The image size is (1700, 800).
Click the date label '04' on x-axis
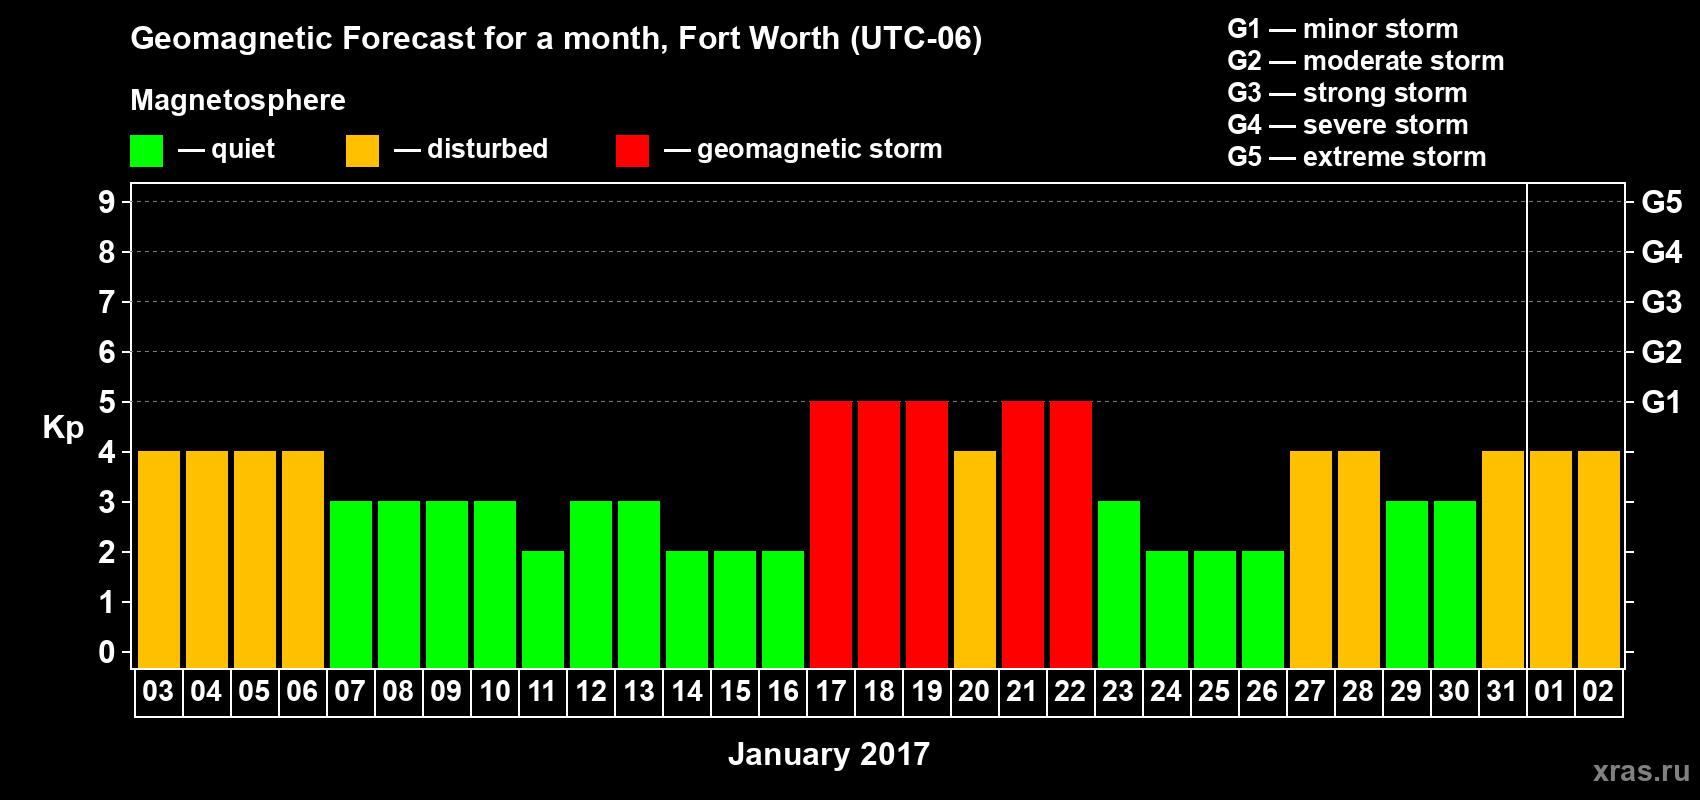206,692
